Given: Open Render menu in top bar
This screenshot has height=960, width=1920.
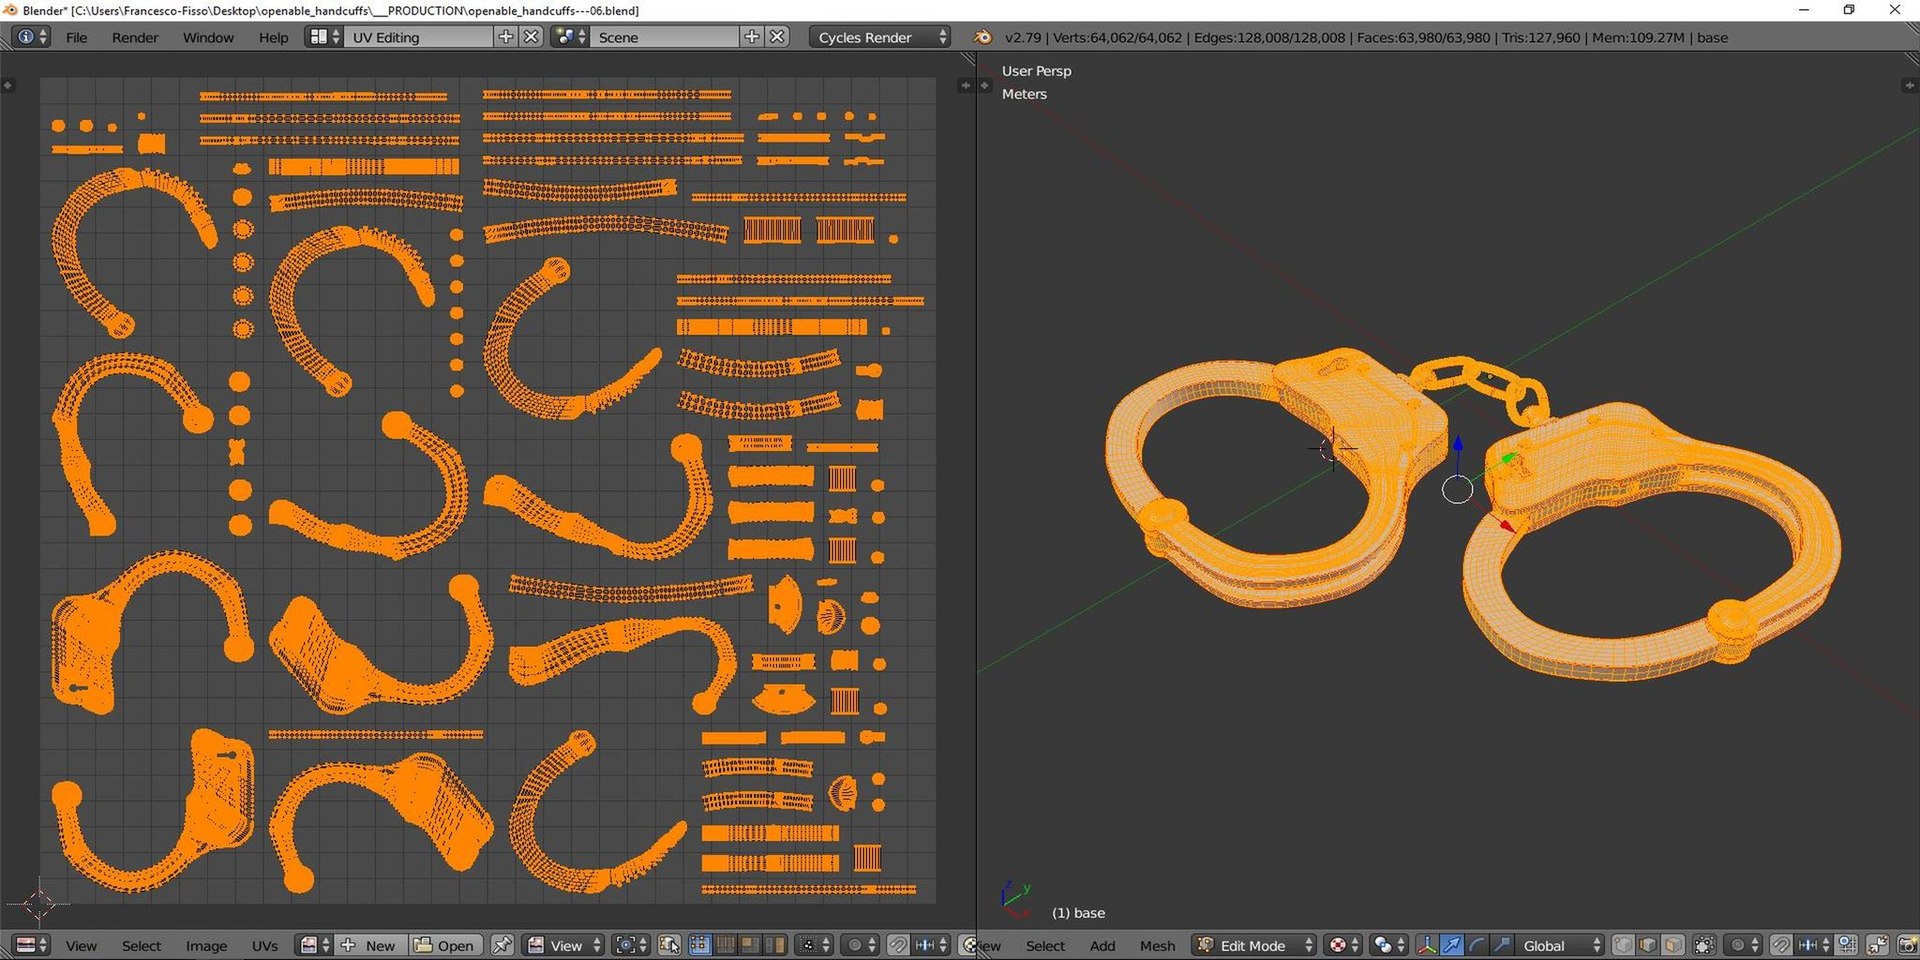Looking at the screenshot, I should point(135,37).
